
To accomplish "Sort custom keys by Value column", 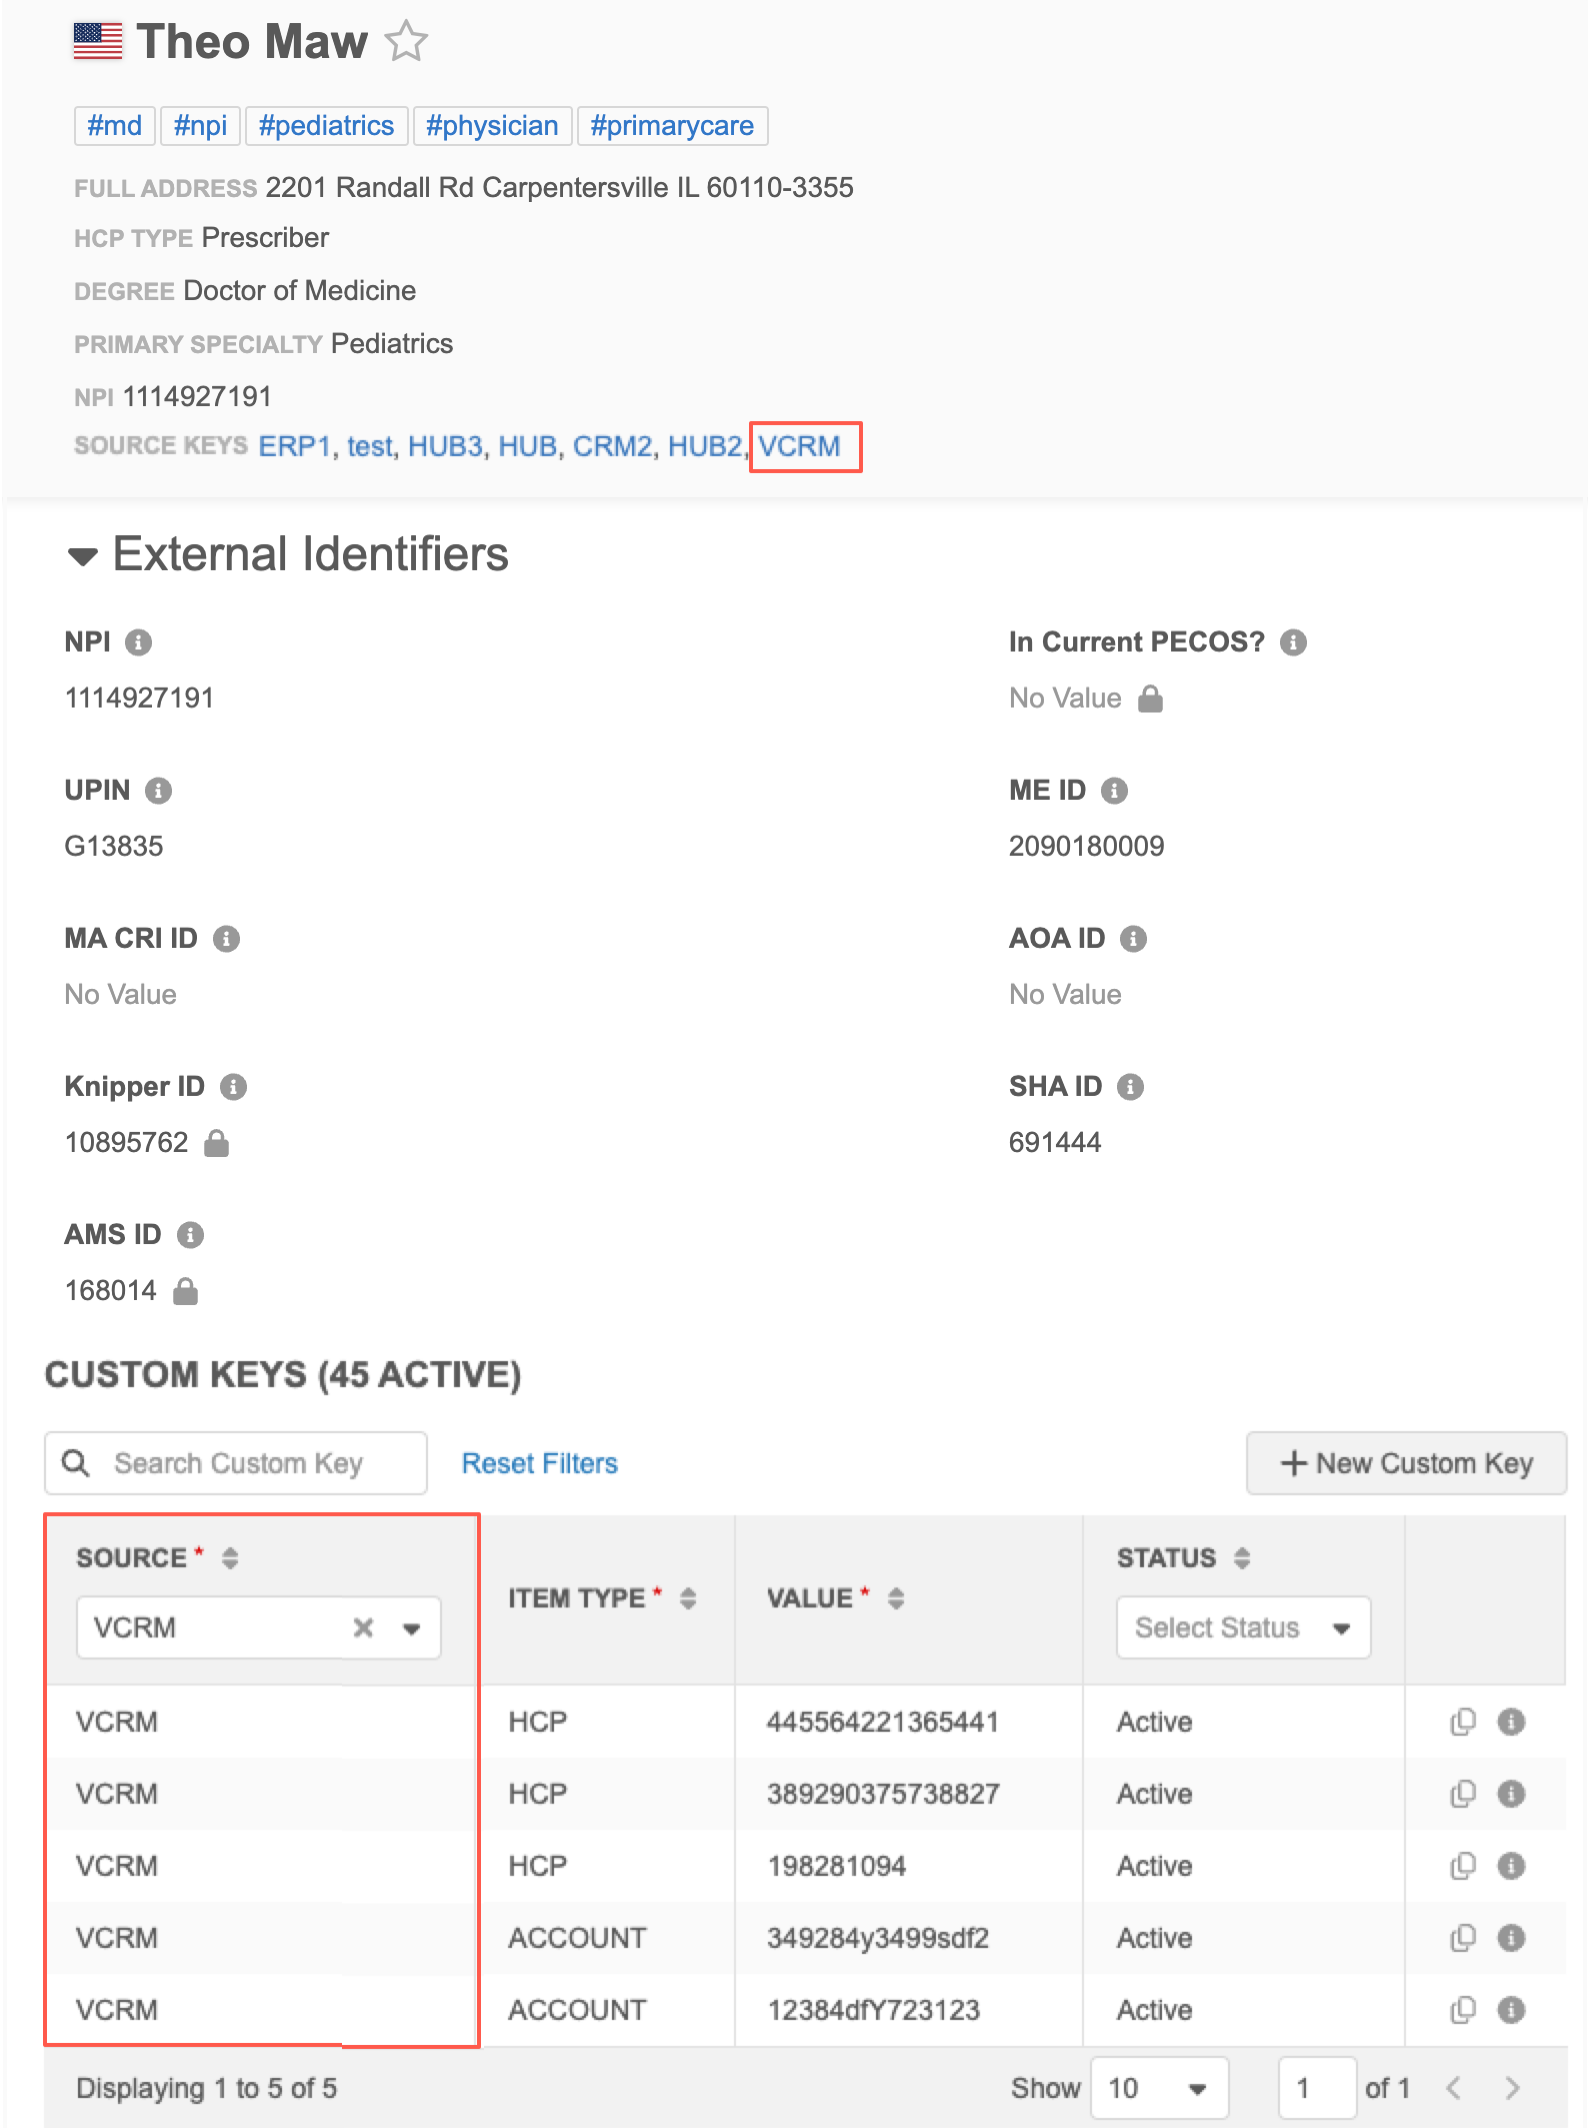I will tap(895, 1598).
